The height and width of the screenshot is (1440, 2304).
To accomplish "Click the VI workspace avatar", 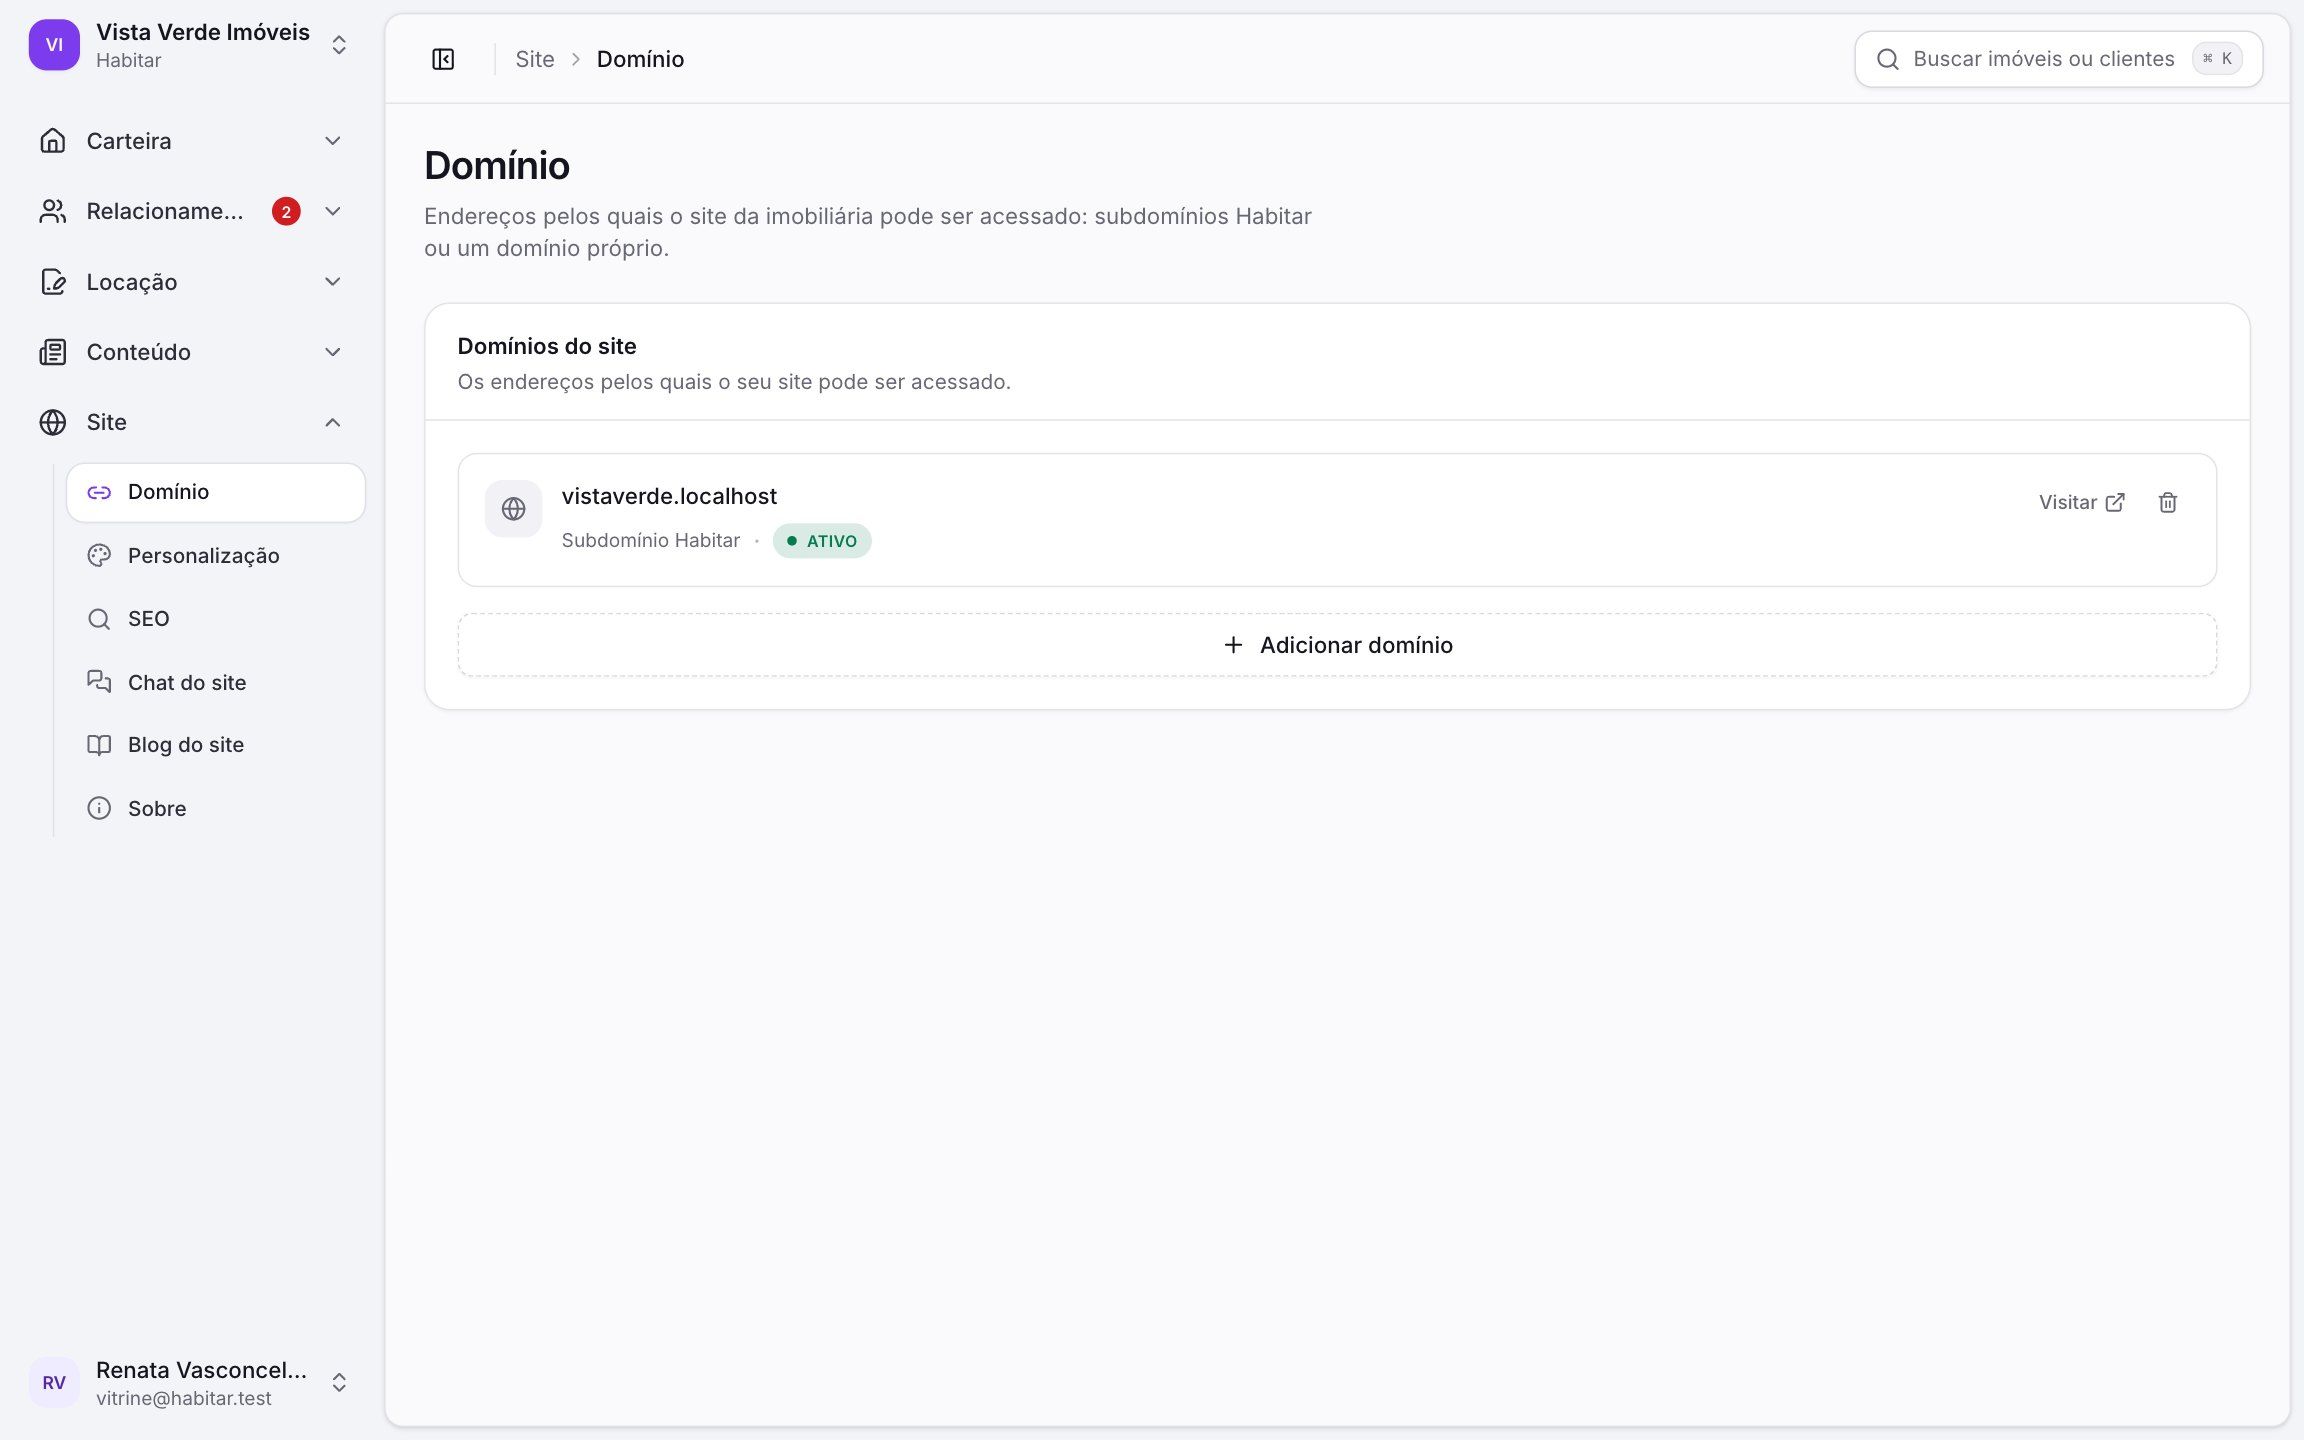I will coord(54,45).
